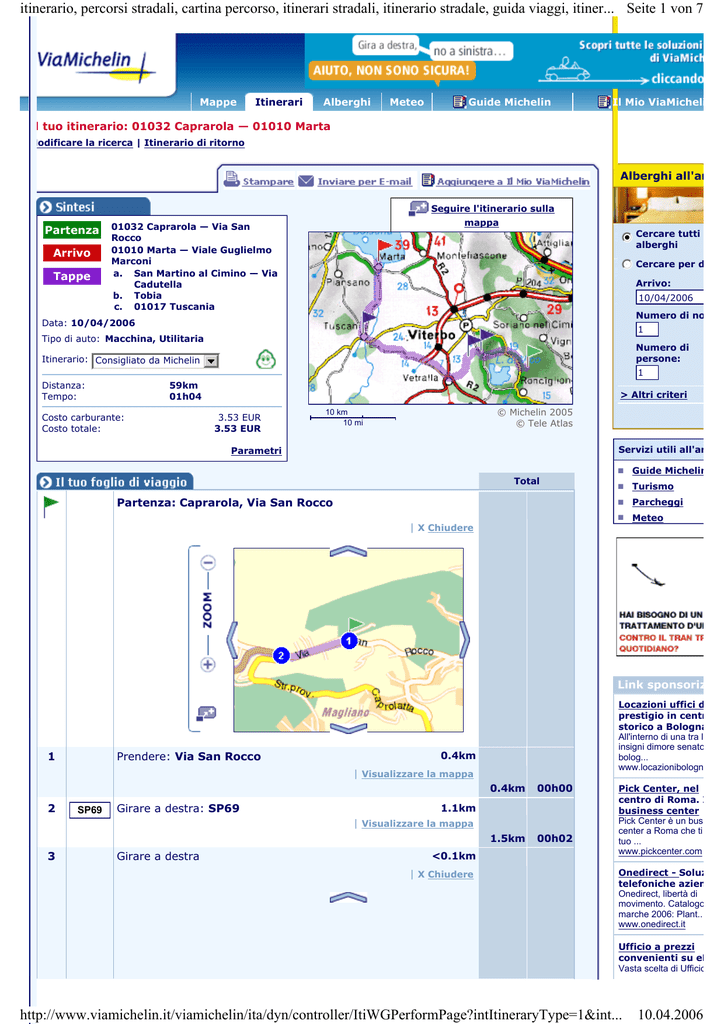Expand Altri criteri hotel options
724x1024 pixels.
click(x=653, y=394)
